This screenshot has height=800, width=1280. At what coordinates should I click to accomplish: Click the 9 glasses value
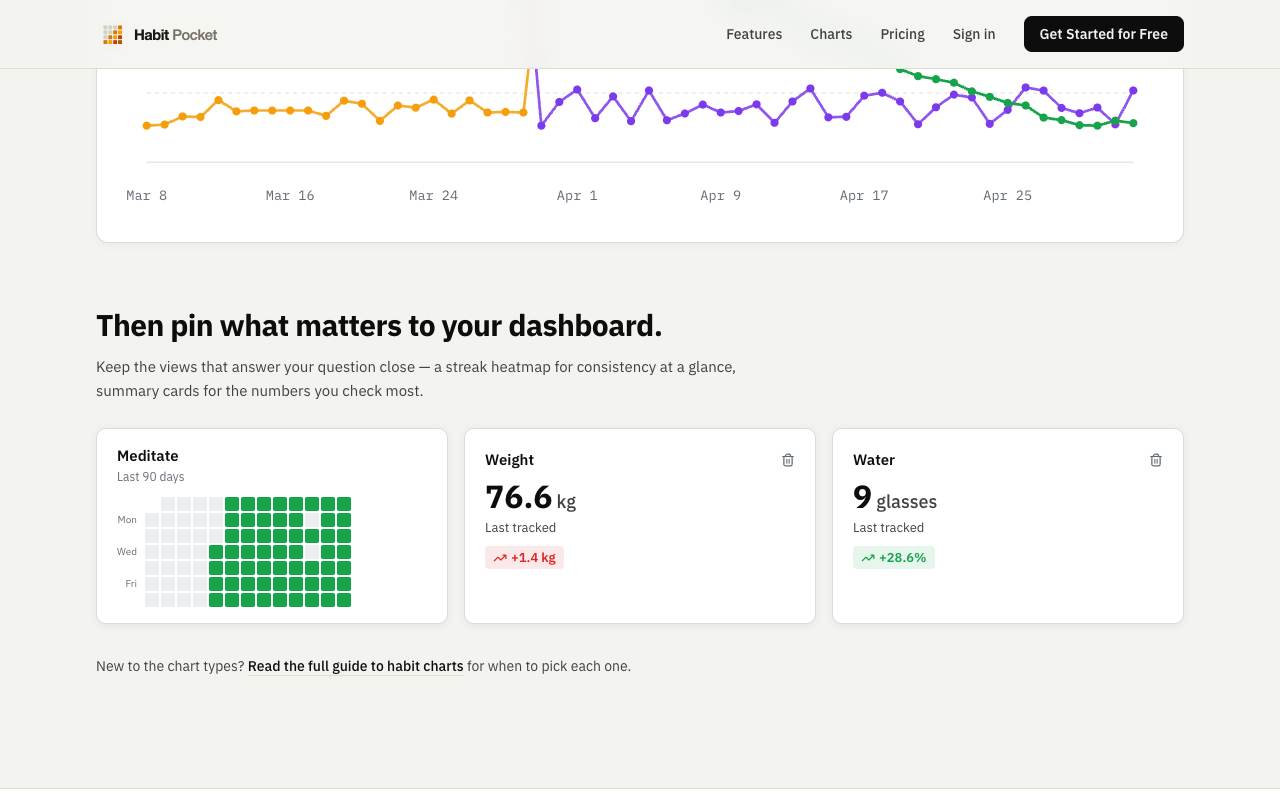coord(895,497)
